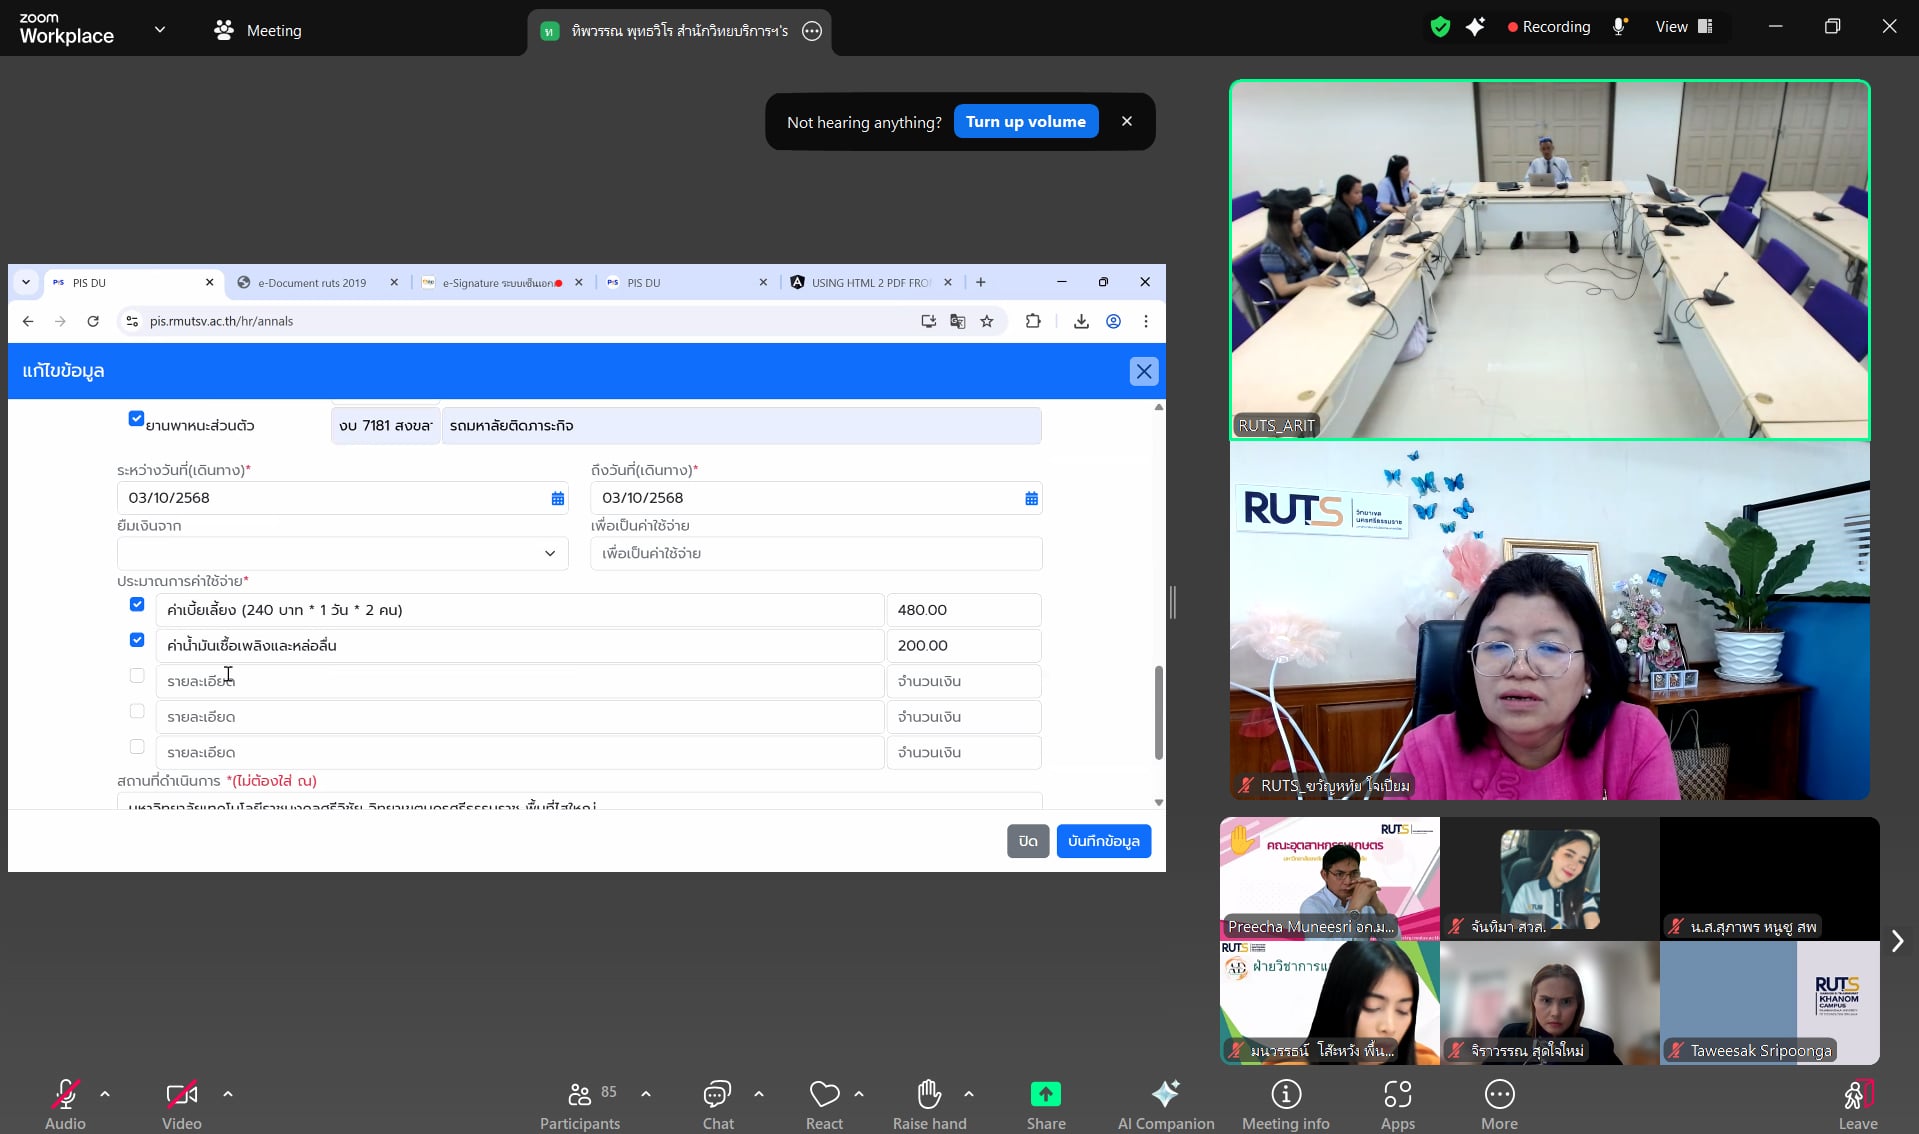
Task: Raise hand in the meeting
Action: pyautogui.click(x=929, y=1095)
